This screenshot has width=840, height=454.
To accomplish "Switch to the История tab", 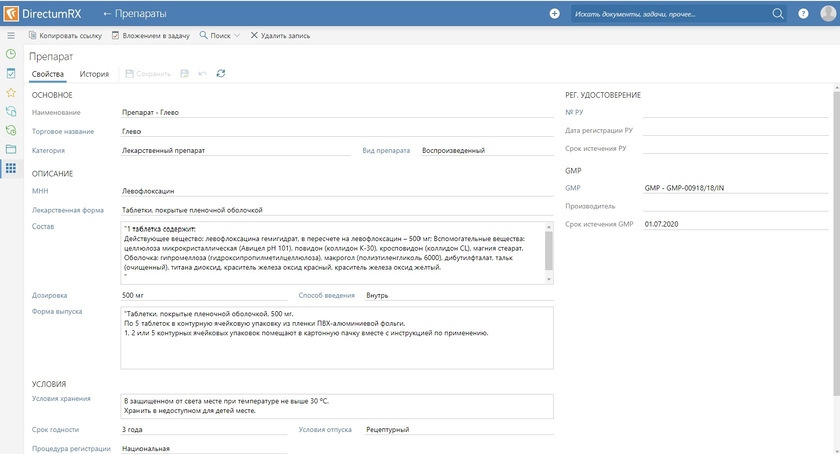I will coord(94,74).
